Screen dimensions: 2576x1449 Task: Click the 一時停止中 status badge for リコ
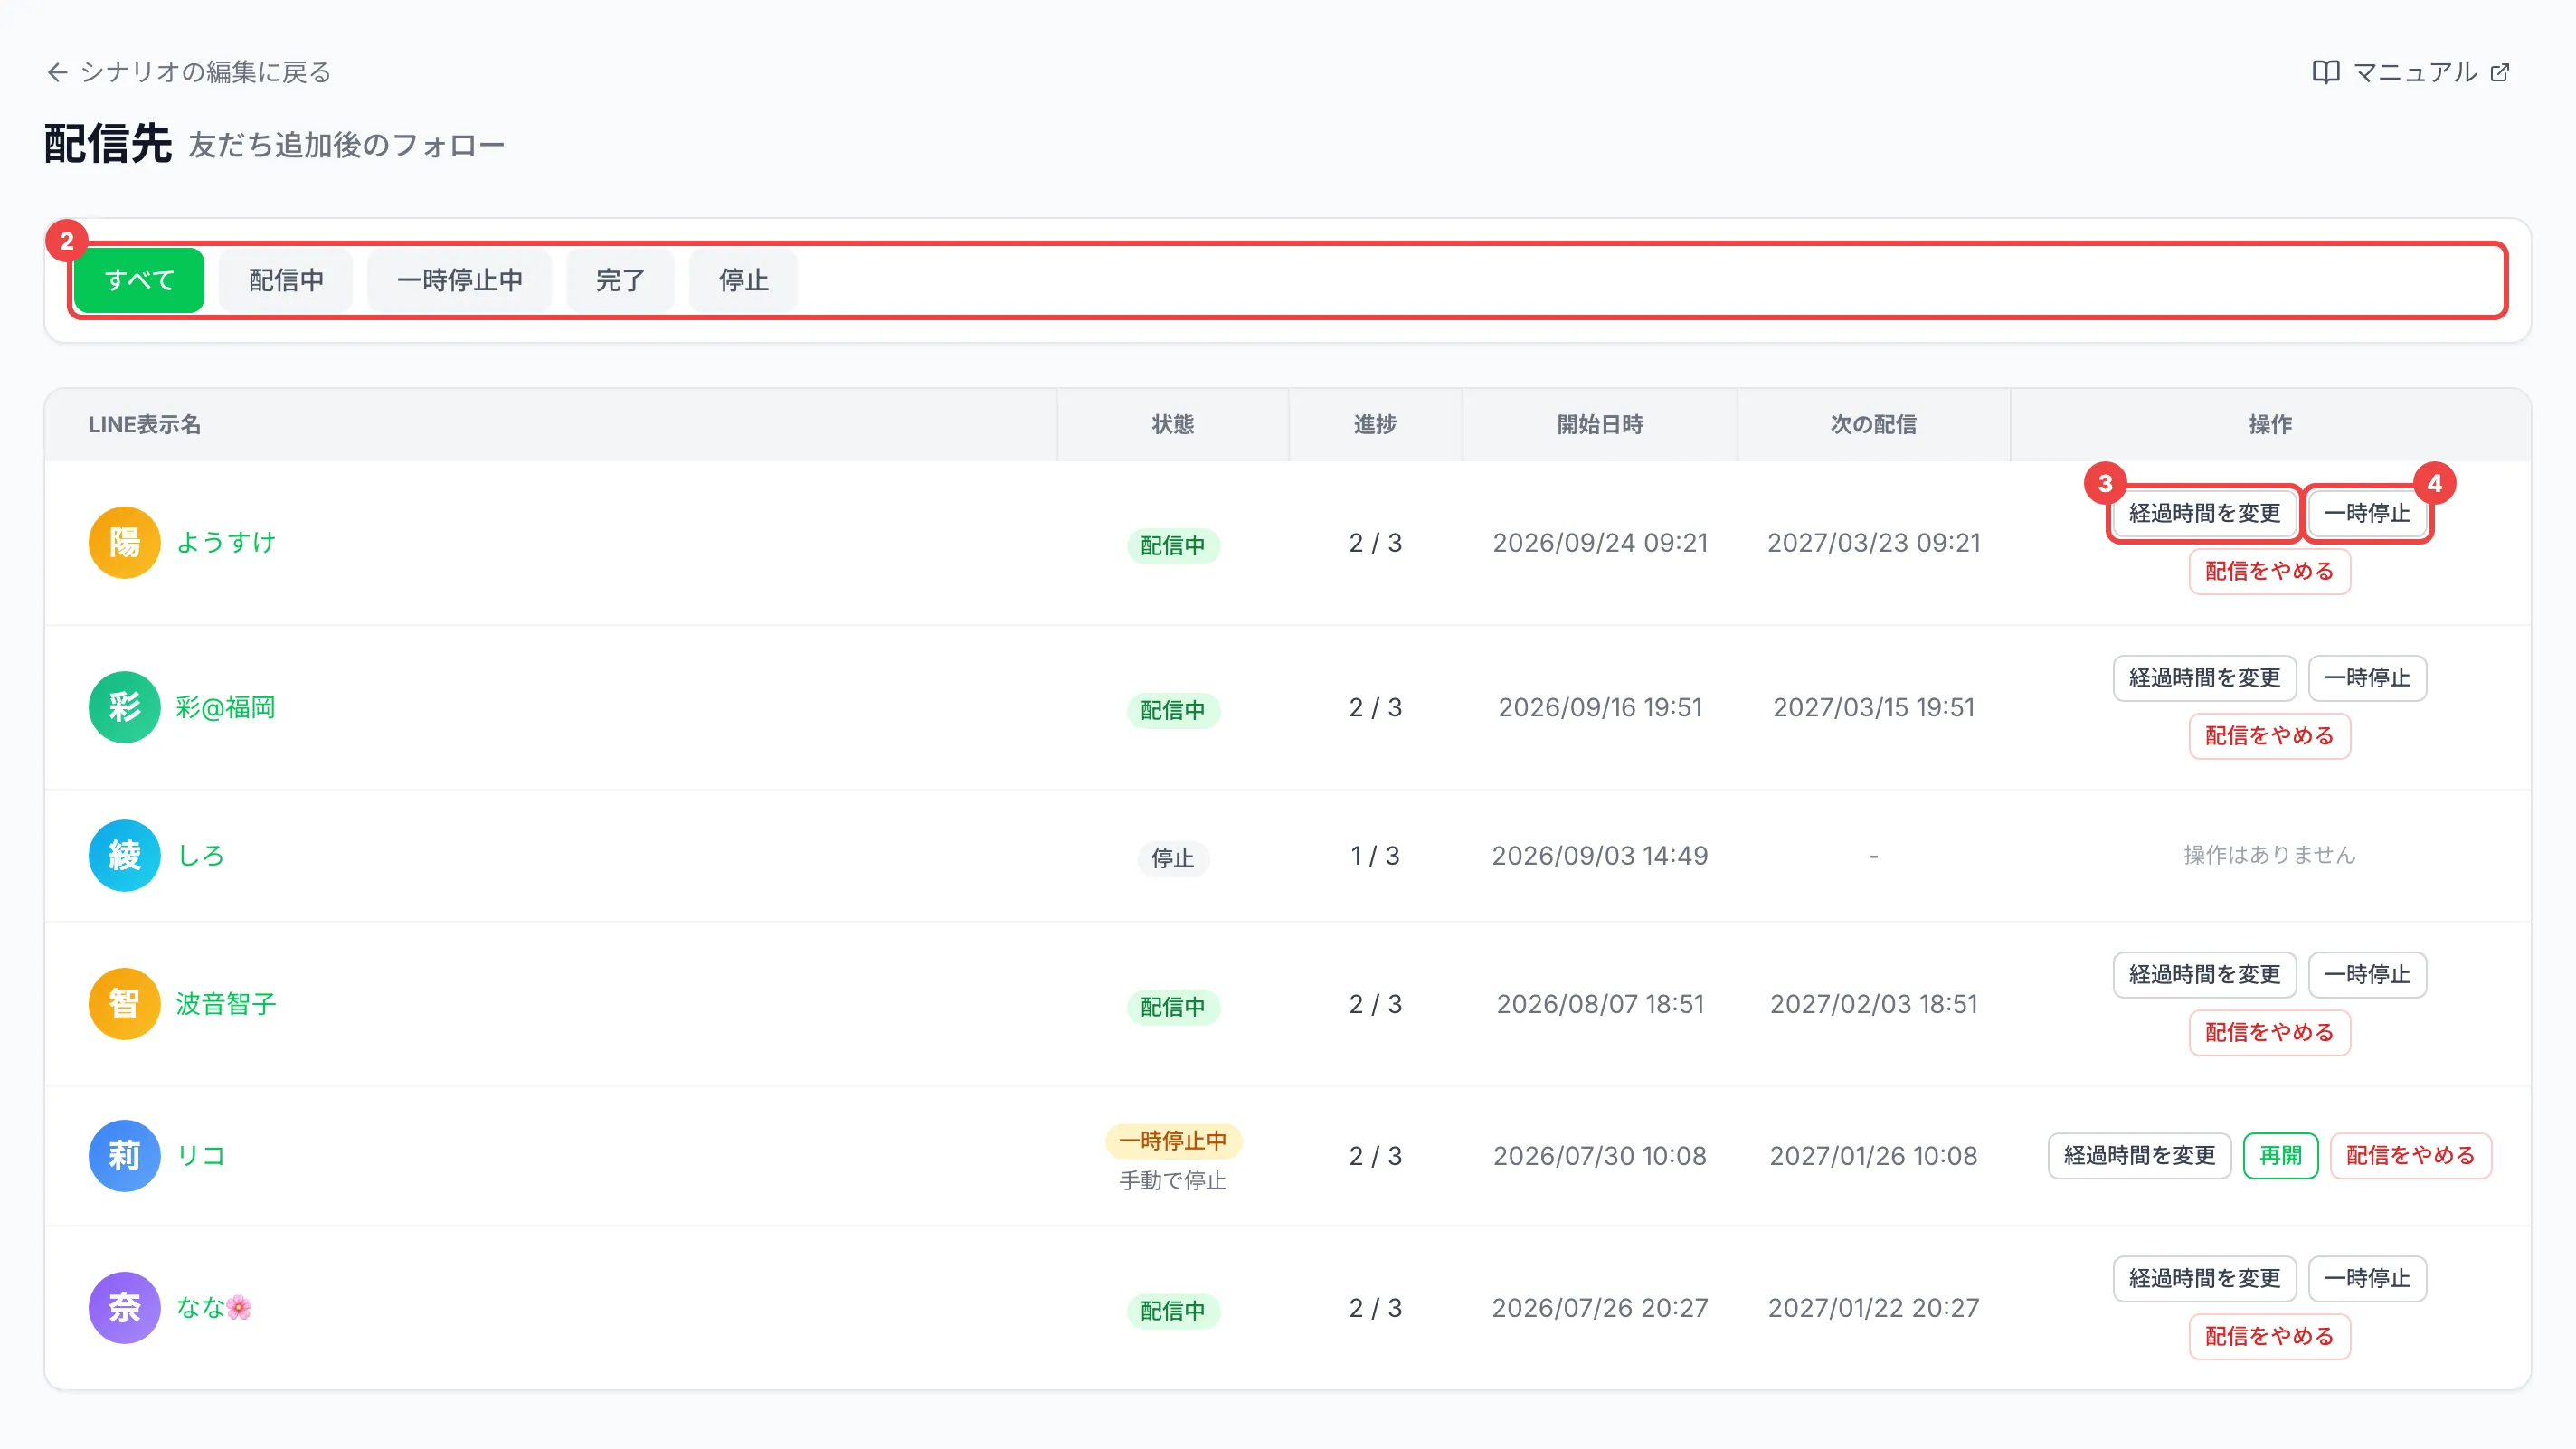(1173, 1140)
